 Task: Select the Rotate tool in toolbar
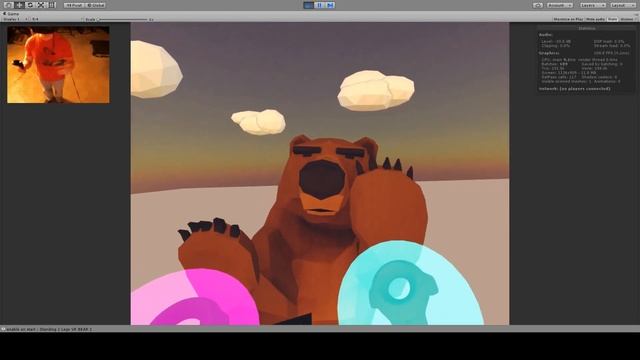pyautogui.click(x=30, y=5)
